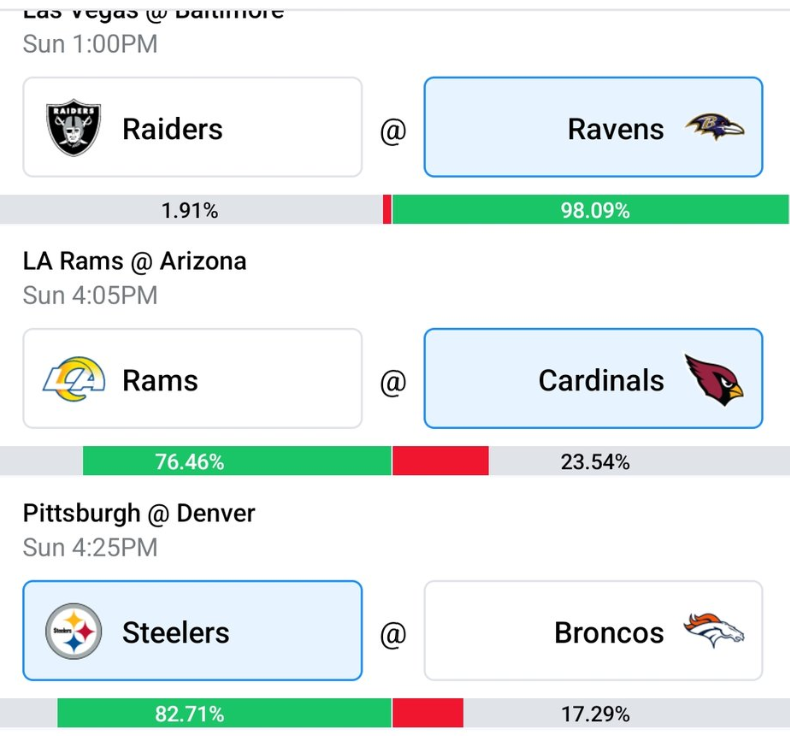The width and height of the screenshot is (790, 736).
Task: Click the Steelers round logo
Action: pos(74,632)
